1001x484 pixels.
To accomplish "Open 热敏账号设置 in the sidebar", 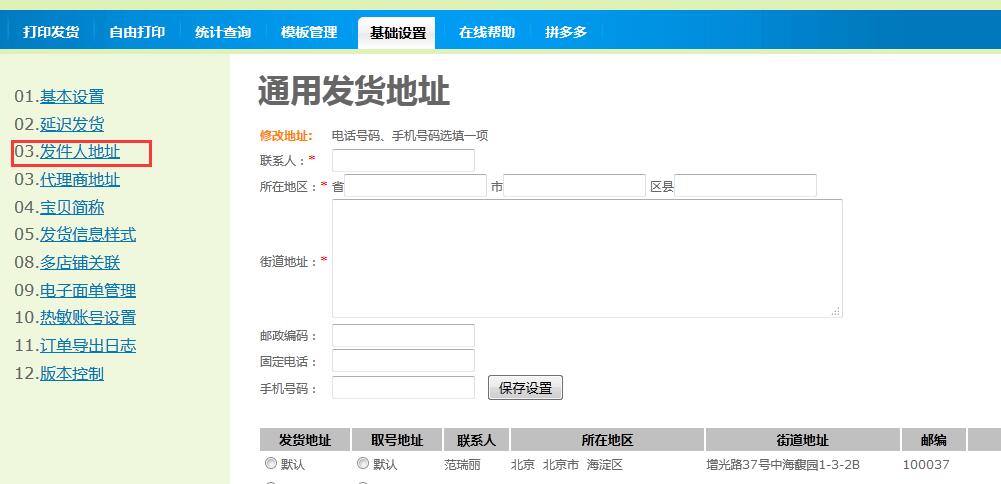I will tap(88, 318).
